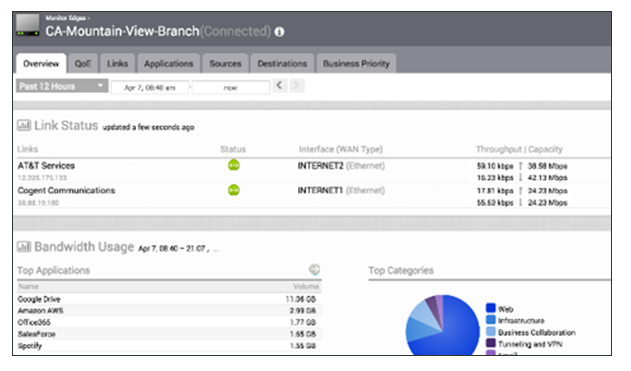Open the Past 12 Hours dropdown
This screenshot has width=631, height=371.
(x=62, y=86)
